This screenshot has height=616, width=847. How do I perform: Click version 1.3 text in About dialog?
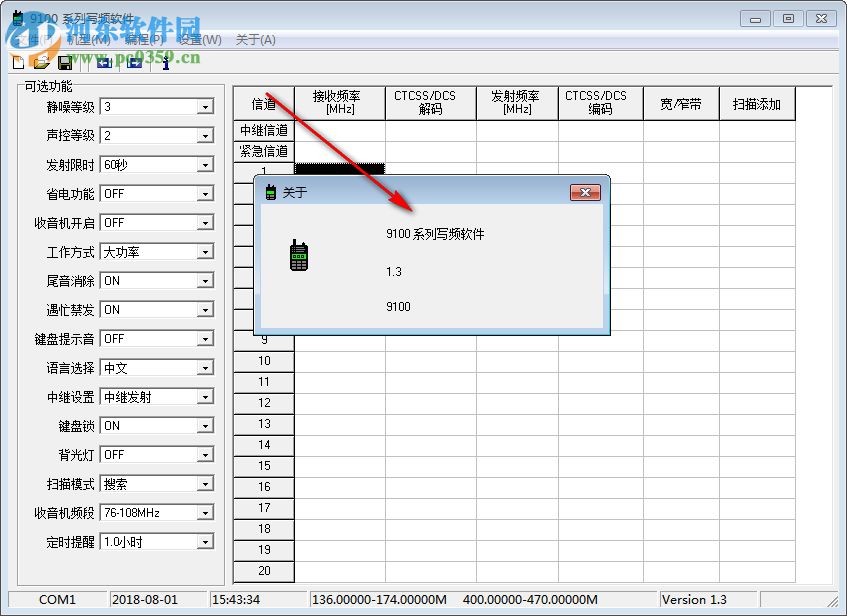tap(394, 272)
